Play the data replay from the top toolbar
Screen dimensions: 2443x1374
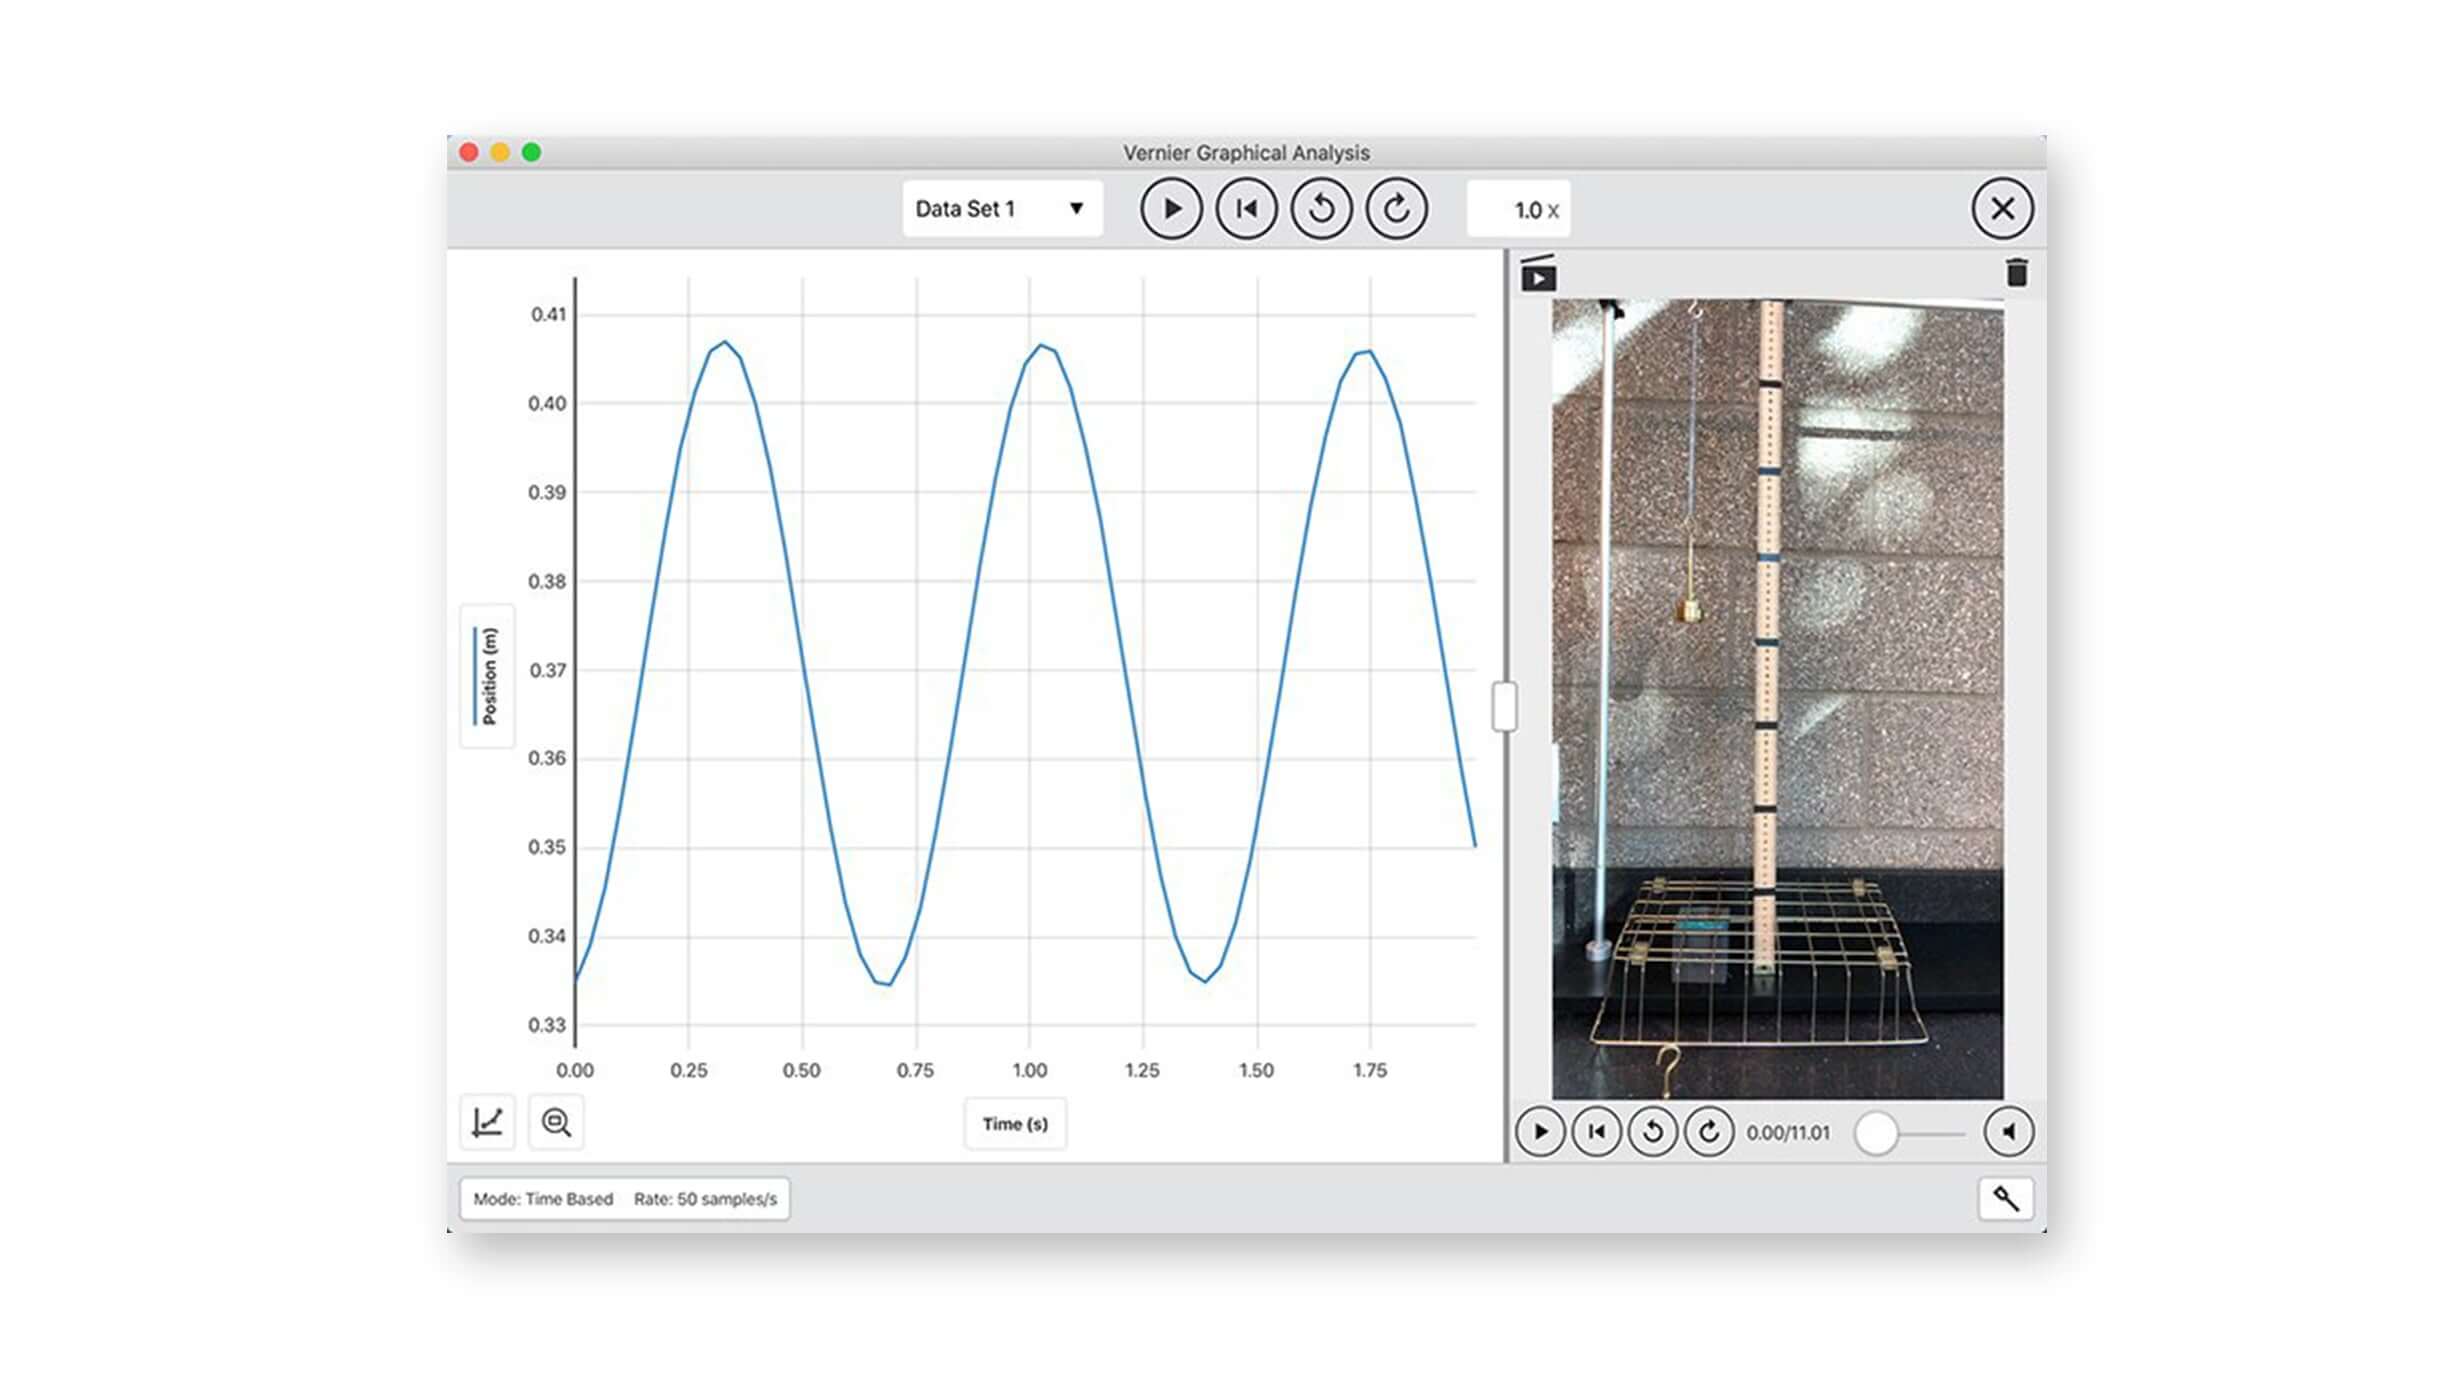point(1174,208)
